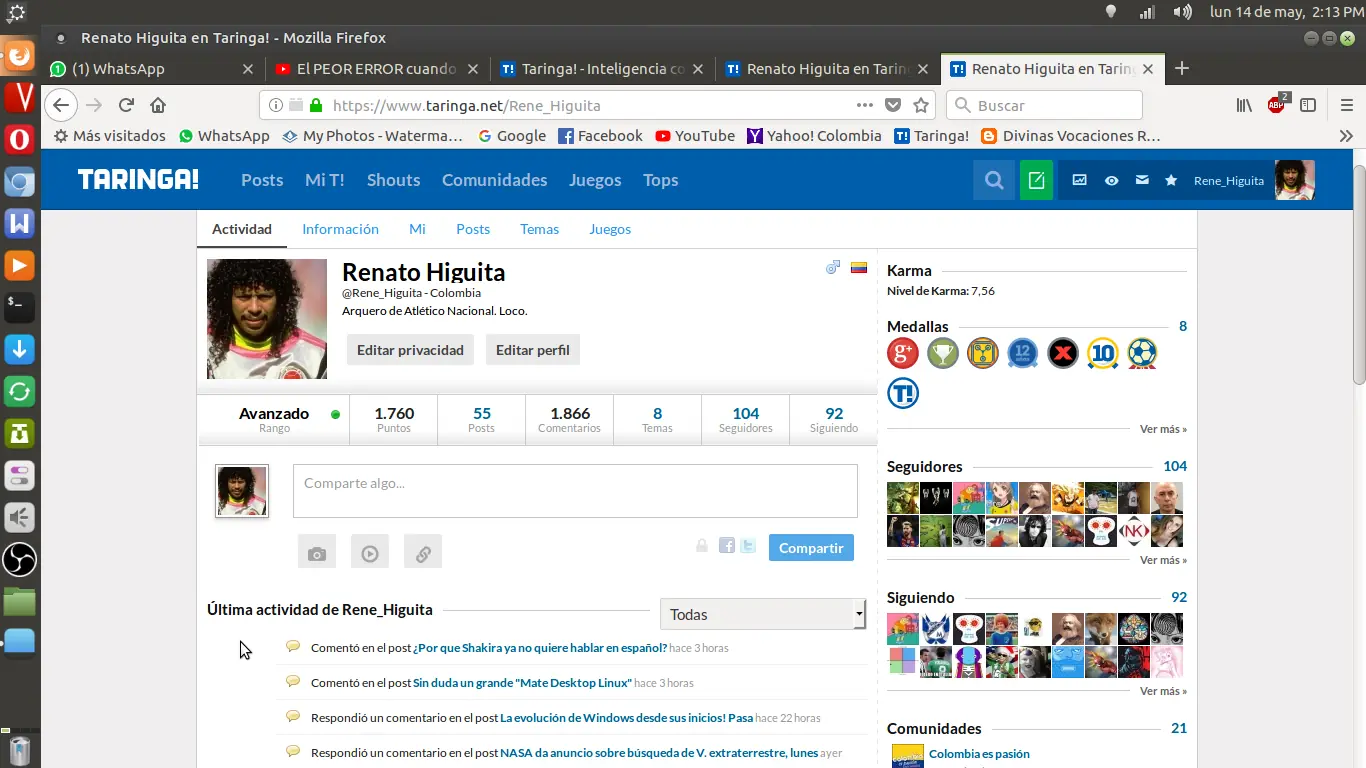Screen dimensions: 1366x768
Task: Open the Opera browser from launcher
Action: point(19,139)
